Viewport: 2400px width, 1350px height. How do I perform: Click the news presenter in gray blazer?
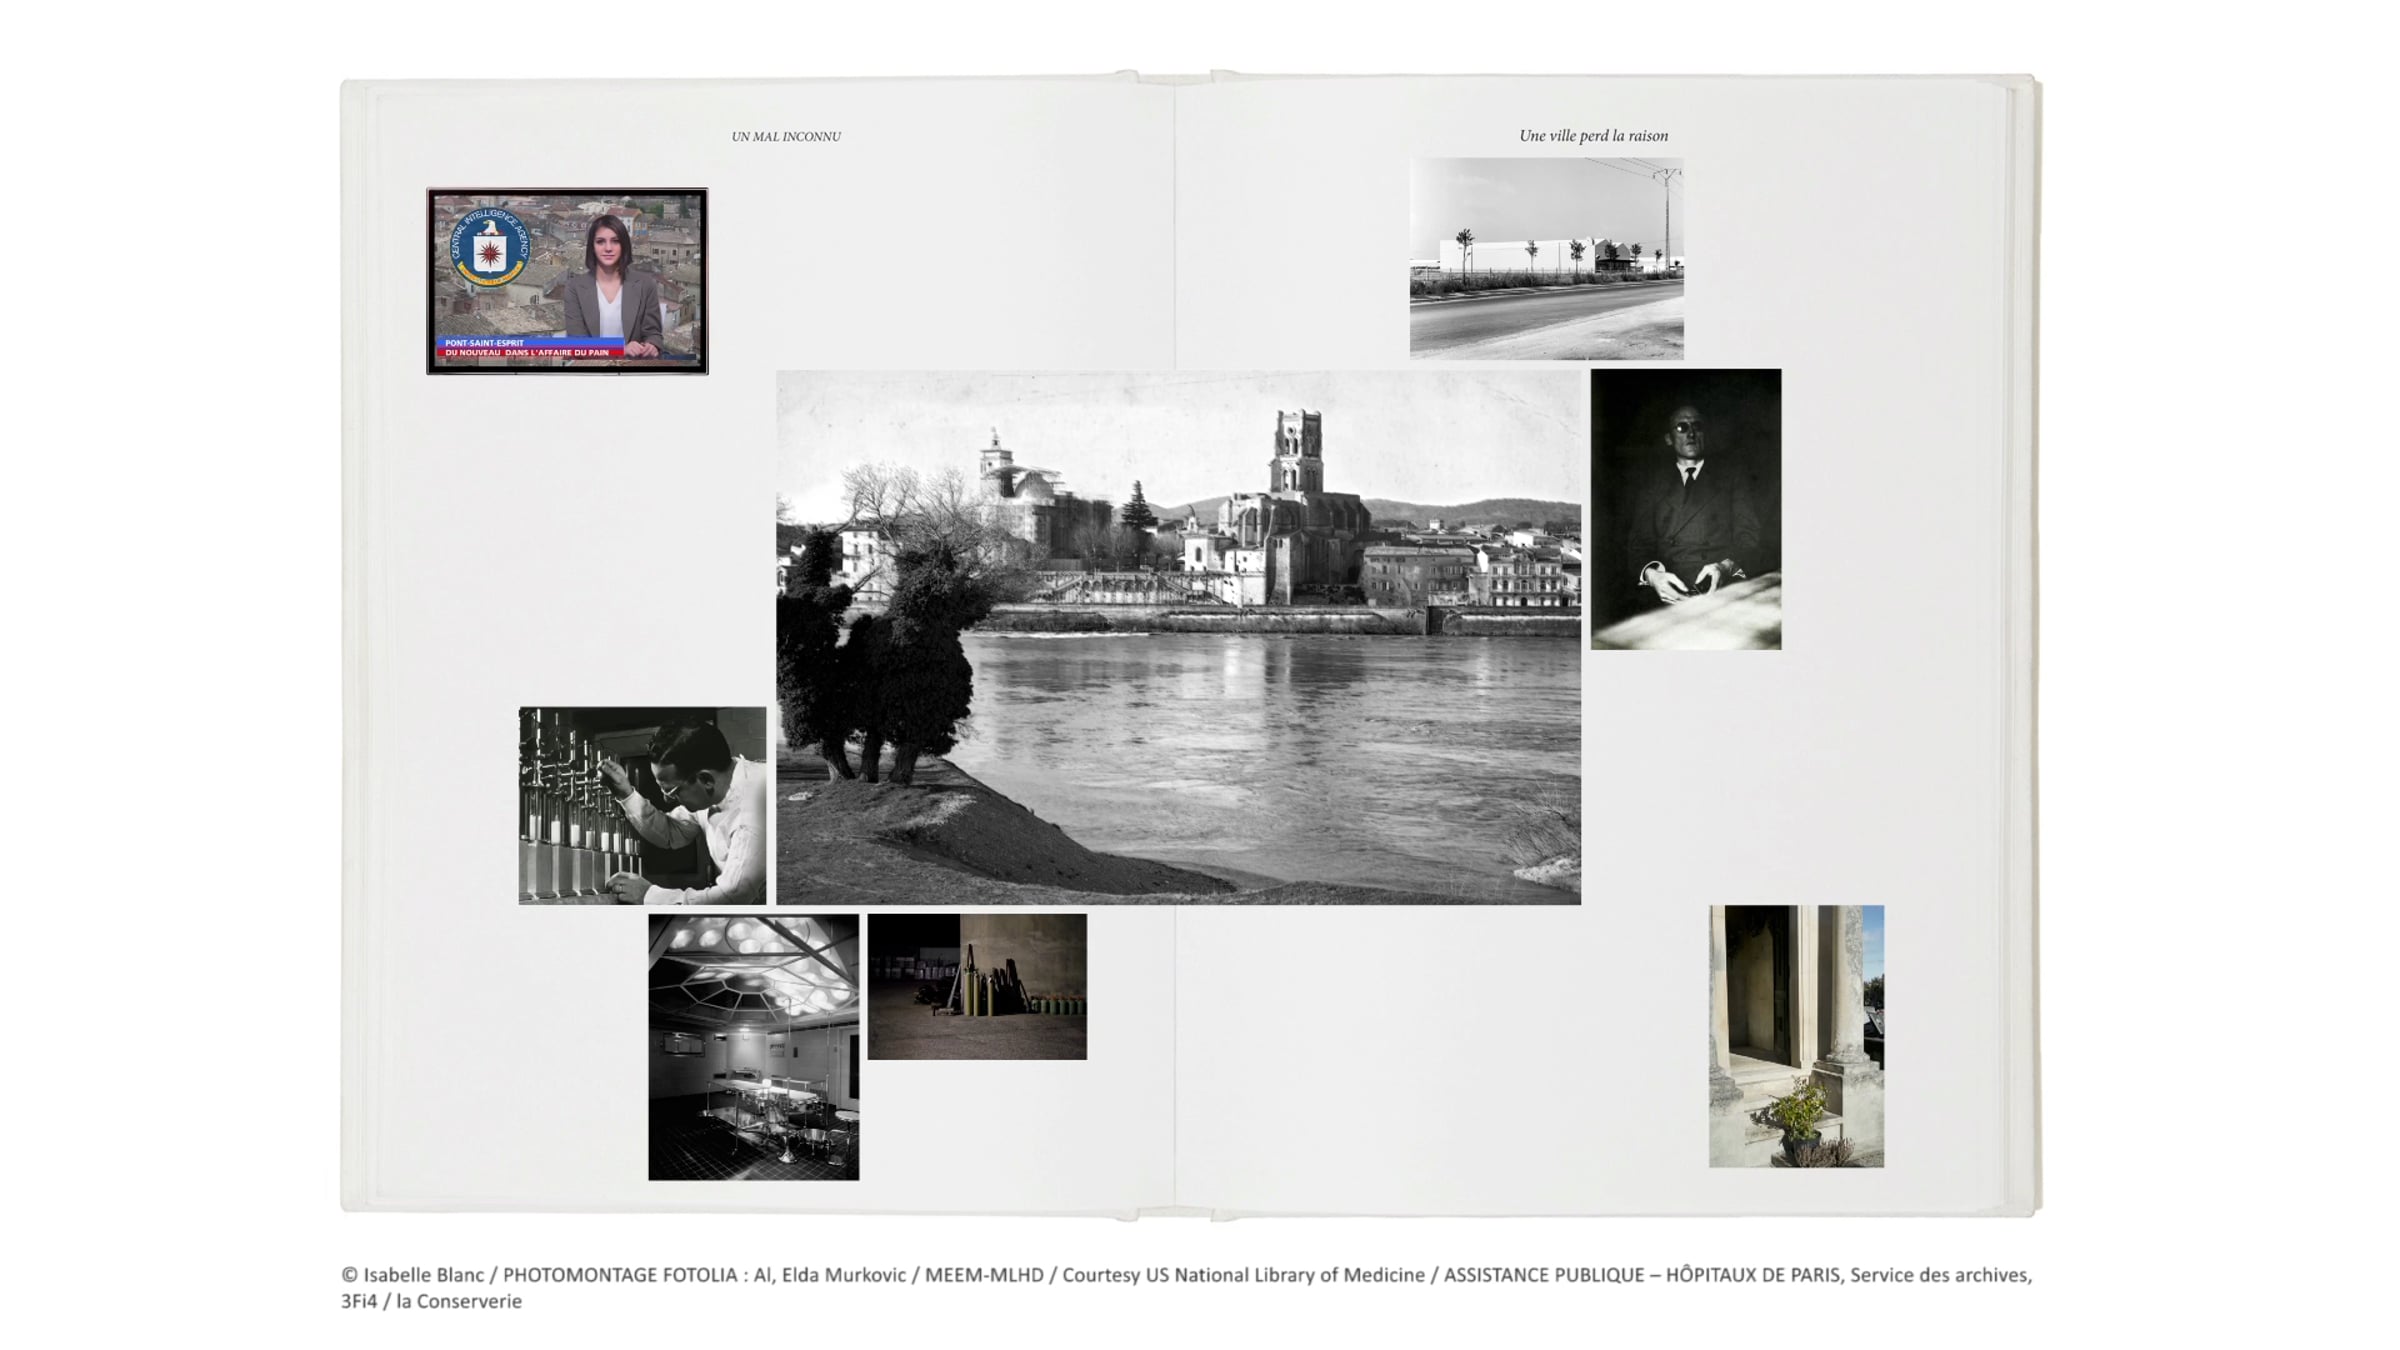click(x=611, y=290)
